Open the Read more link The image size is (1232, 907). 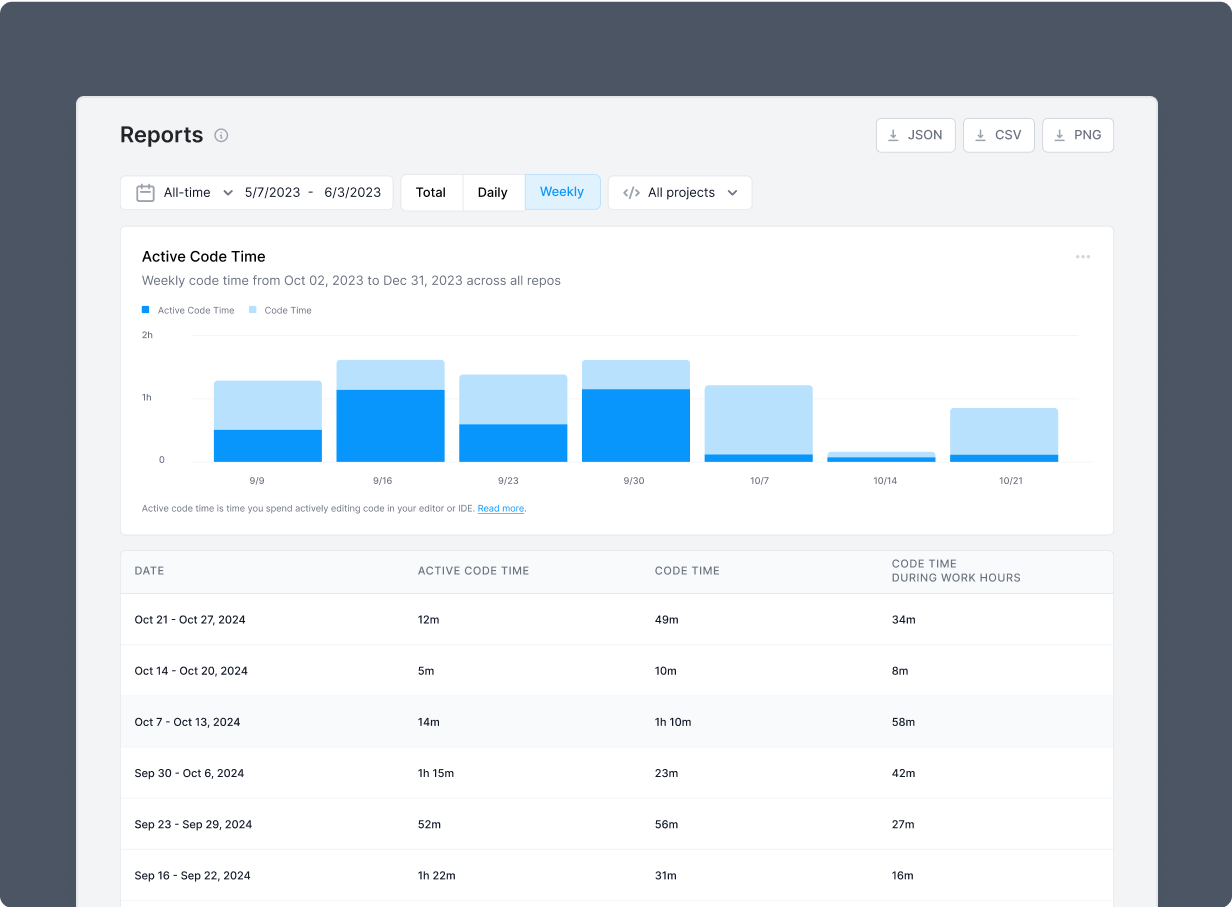500,508
